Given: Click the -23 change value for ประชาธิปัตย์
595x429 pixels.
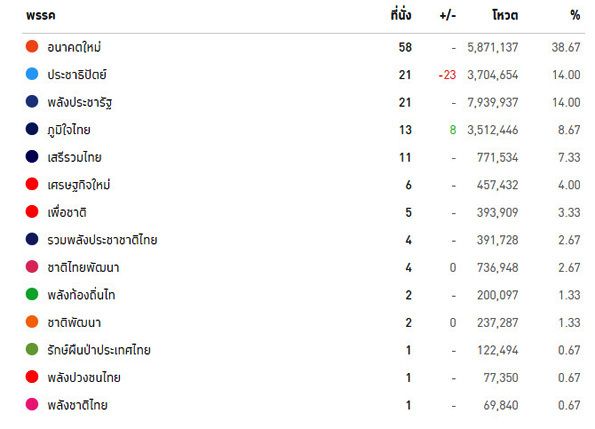Looking at the screenshot, I should coord(447,75).
